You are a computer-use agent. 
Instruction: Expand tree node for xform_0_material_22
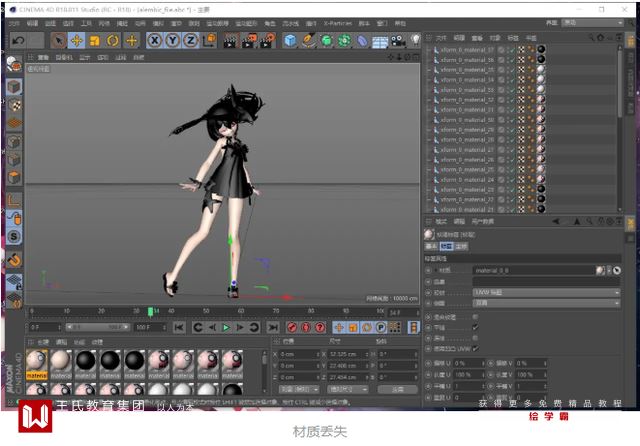coord(429,200)
